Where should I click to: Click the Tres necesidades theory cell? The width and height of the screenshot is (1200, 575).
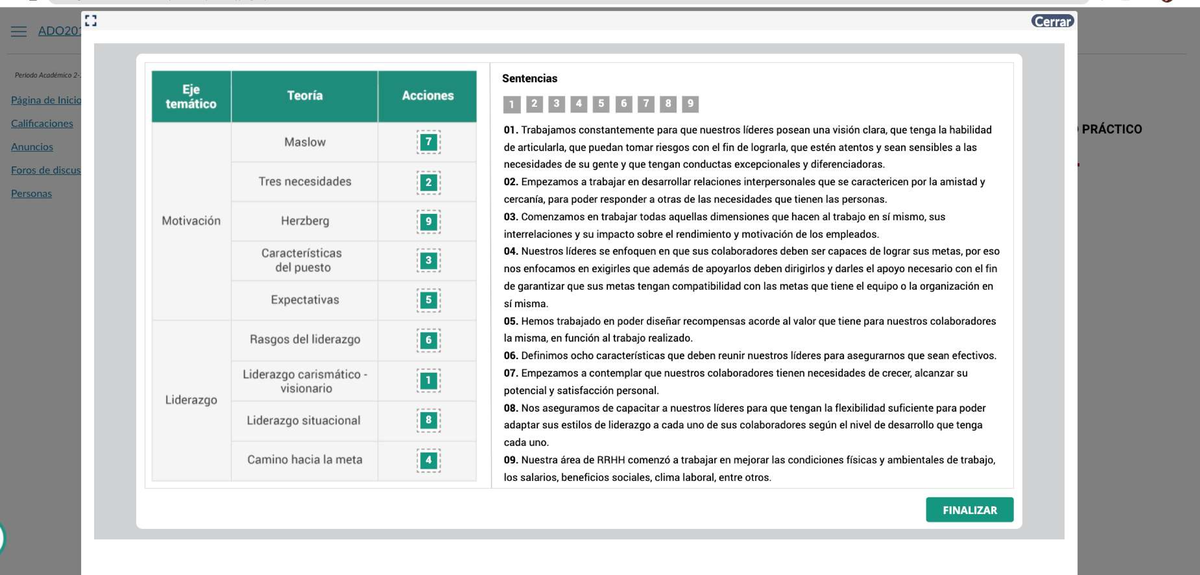305,182
